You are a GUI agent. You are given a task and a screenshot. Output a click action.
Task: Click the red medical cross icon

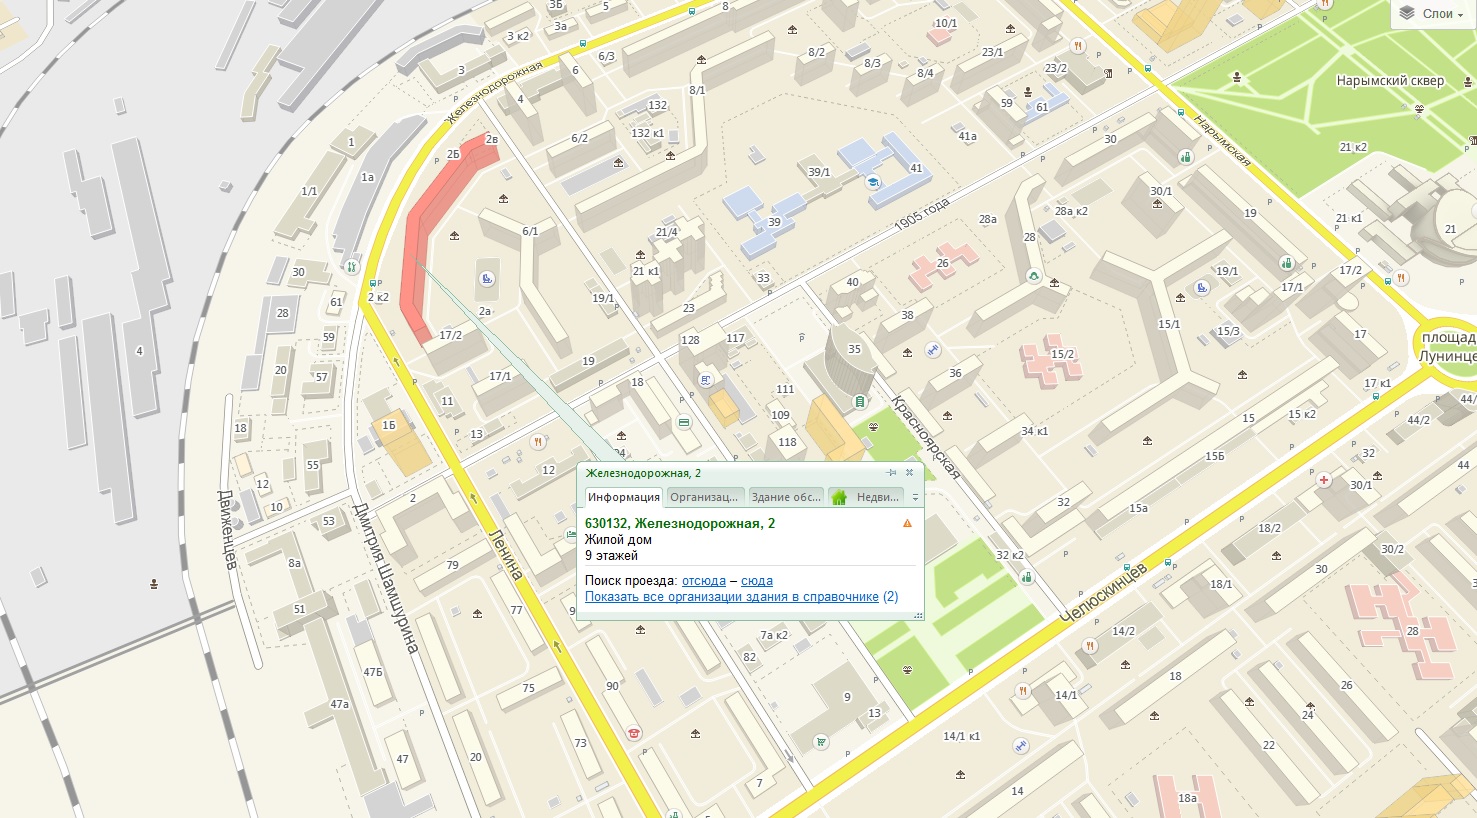(x=1325, y=481)
